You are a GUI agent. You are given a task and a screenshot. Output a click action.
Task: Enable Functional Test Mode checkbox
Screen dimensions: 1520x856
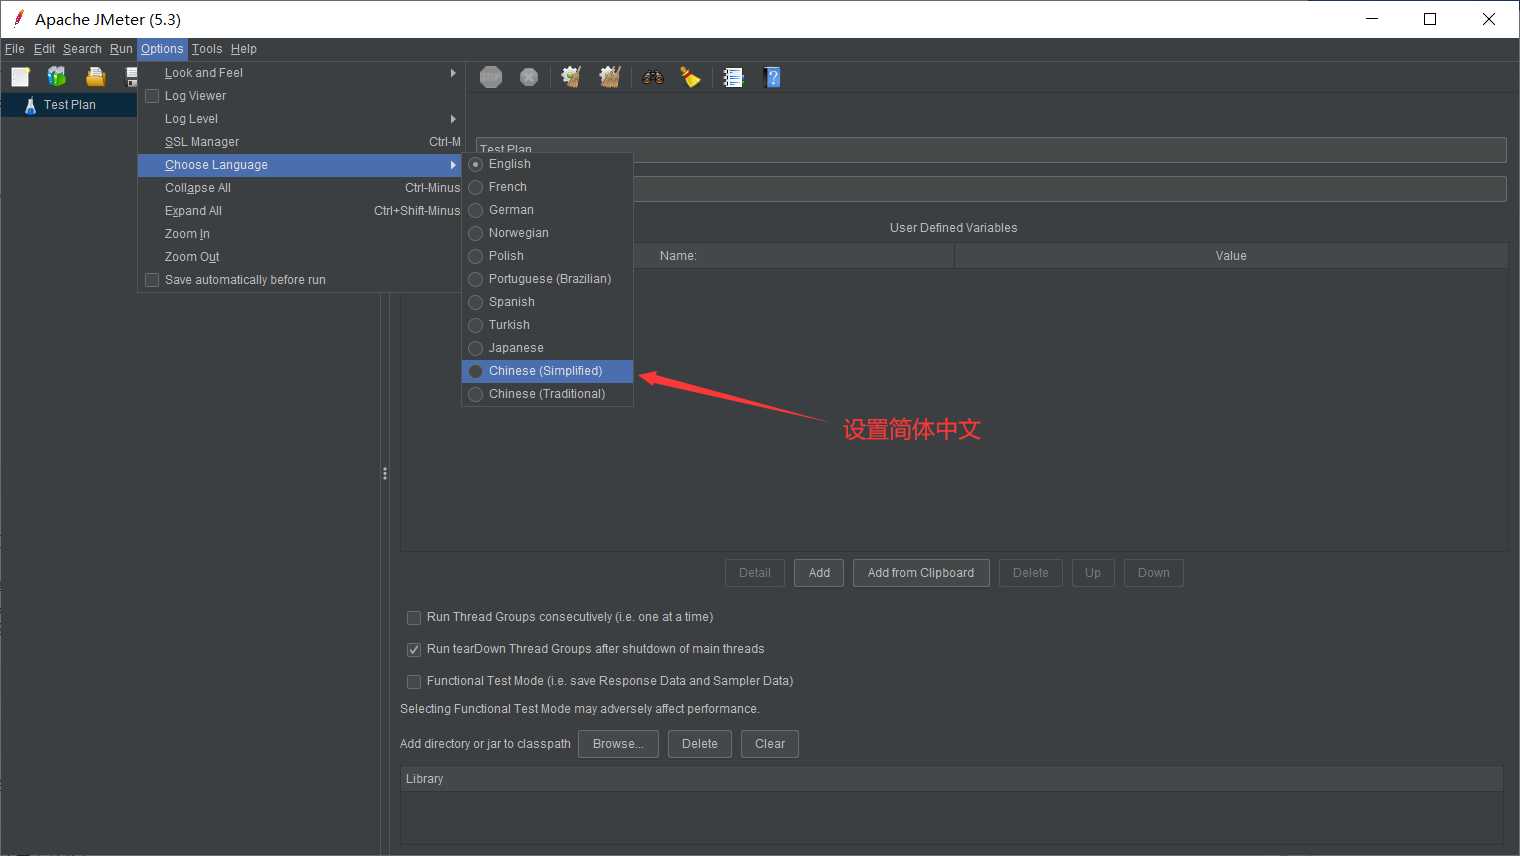[414, 682]
